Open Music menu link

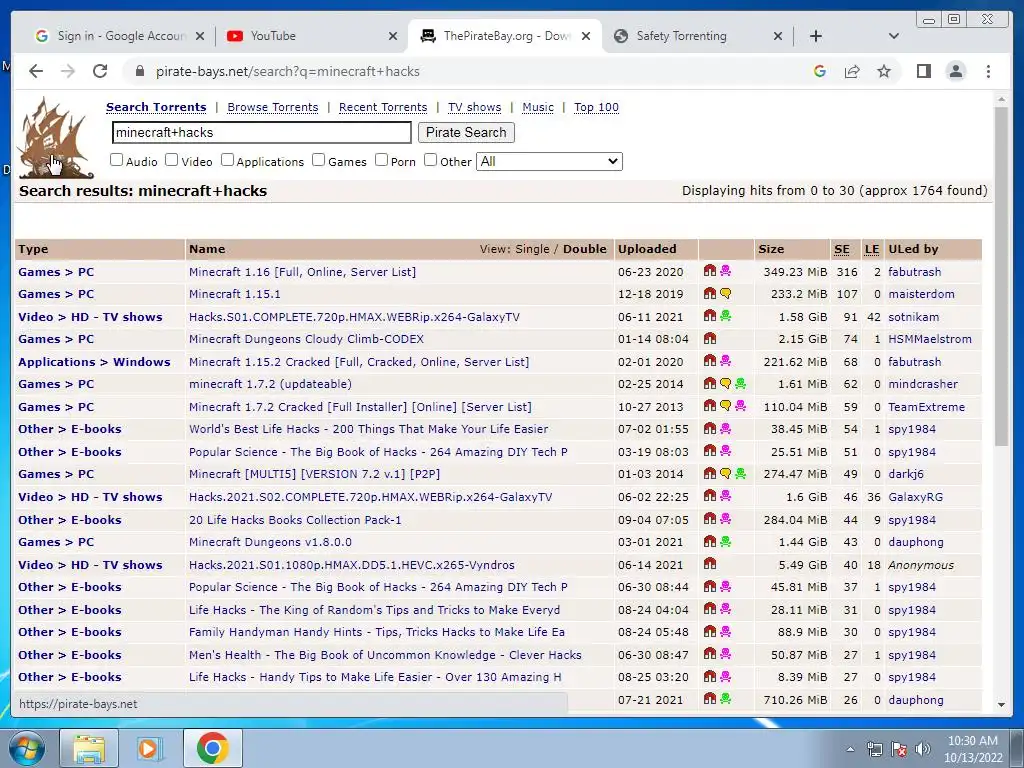[x=537, y=107]
